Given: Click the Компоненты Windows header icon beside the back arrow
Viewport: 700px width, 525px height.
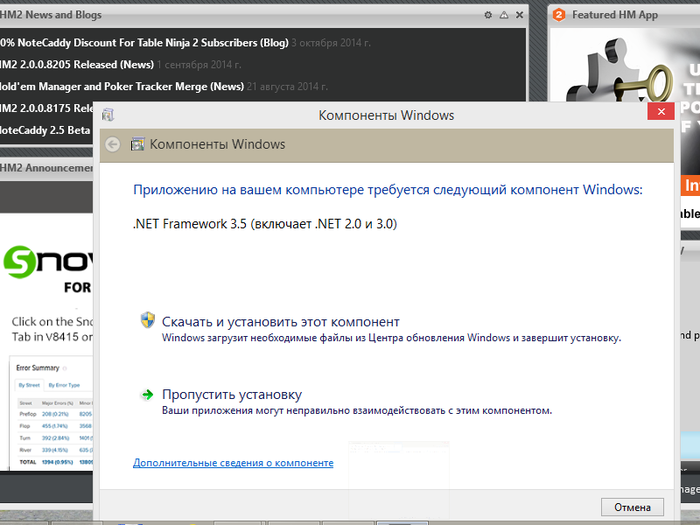Looking at the screenshot, I should (x=138, y=144).
